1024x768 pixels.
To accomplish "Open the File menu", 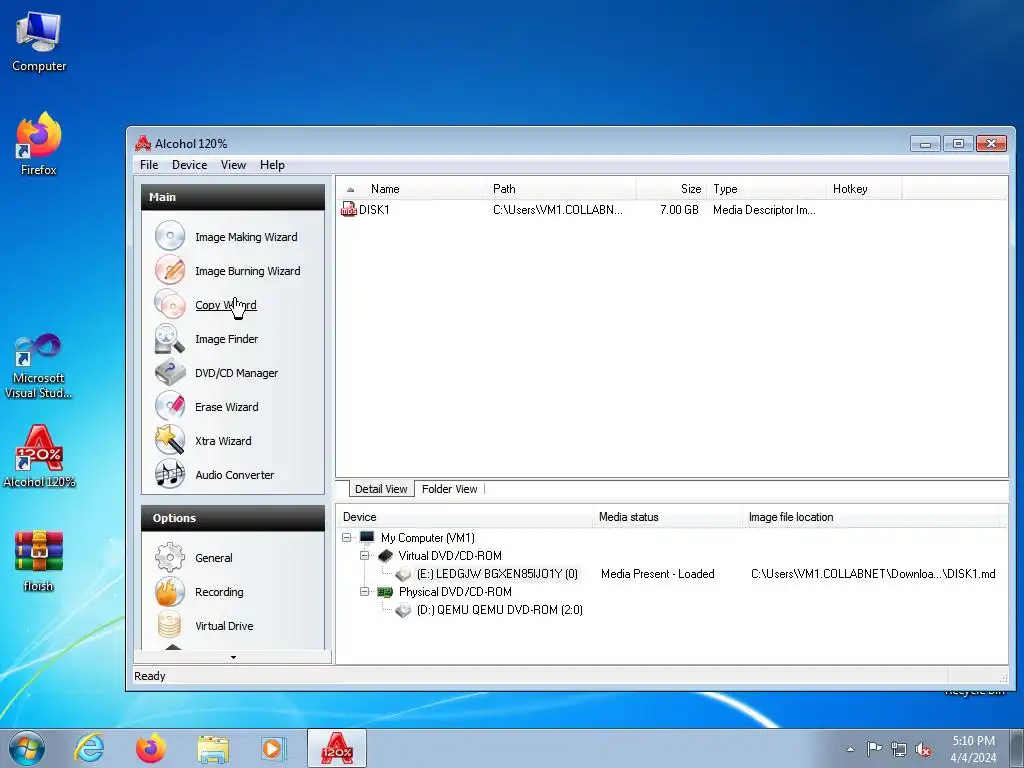I will pyautogui.click(x=149, y=165).
